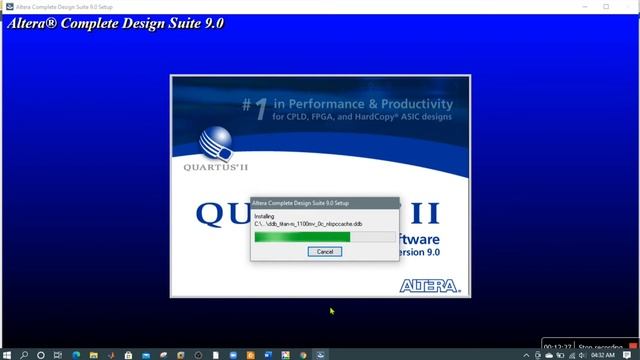This screenshot has height=360, width=640.
Task: Open the Mail app from taskbar
Action: click(146, 355)
